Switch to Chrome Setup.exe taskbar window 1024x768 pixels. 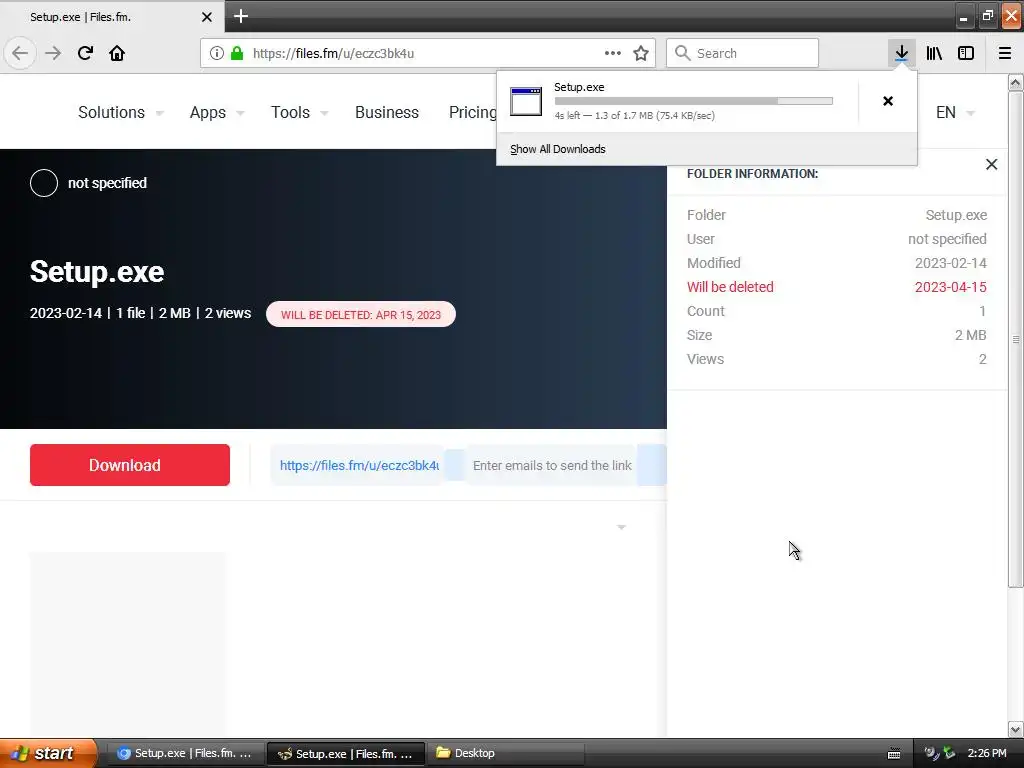coord(185,754)
